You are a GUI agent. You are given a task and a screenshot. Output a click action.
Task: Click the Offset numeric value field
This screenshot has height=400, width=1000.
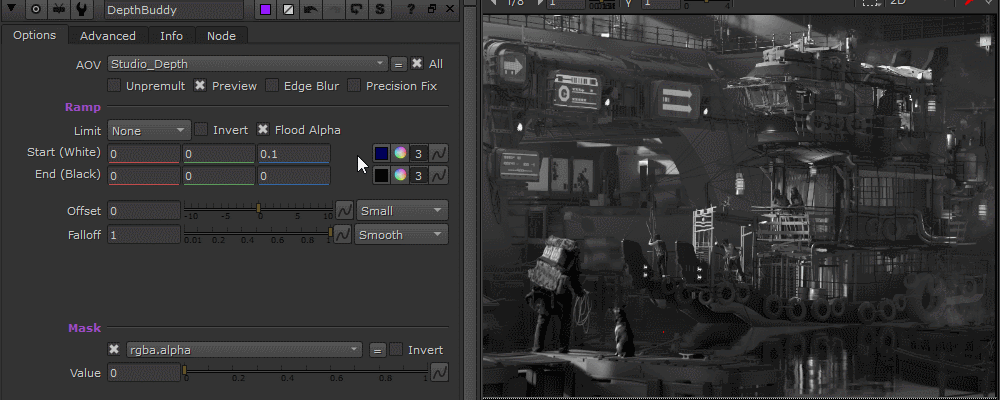[144, 211]
